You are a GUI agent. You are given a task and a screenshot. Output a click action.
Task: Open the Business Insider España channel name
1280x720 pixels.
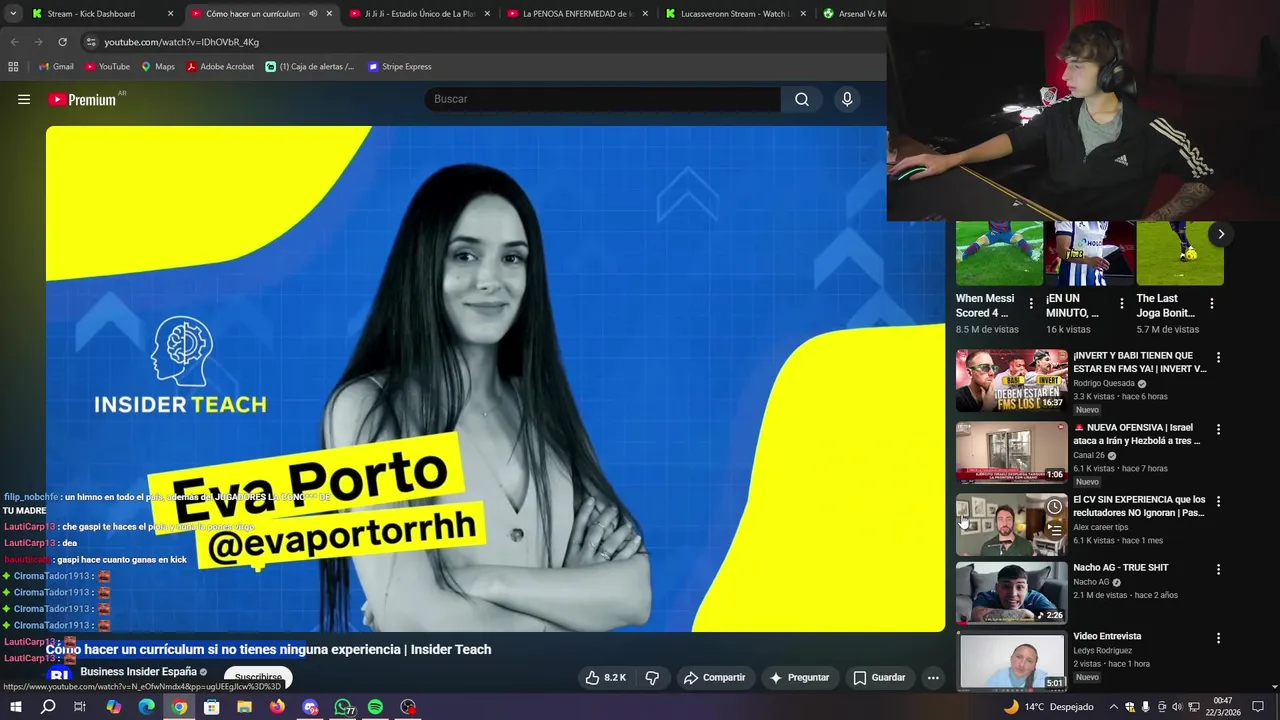click(x=138, y=672)
